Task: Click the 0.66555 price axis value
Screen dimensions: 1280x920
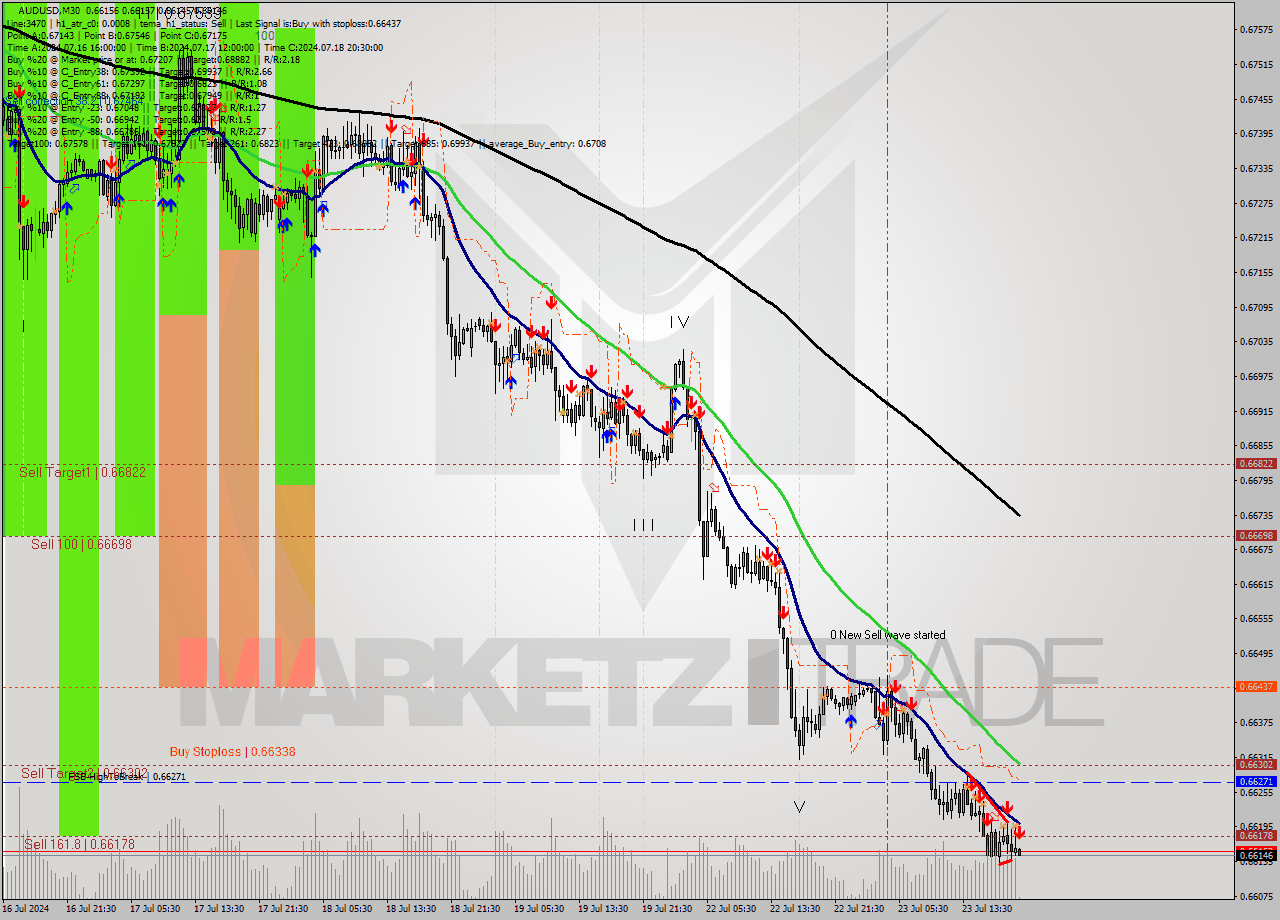Action: (1256, 619)
